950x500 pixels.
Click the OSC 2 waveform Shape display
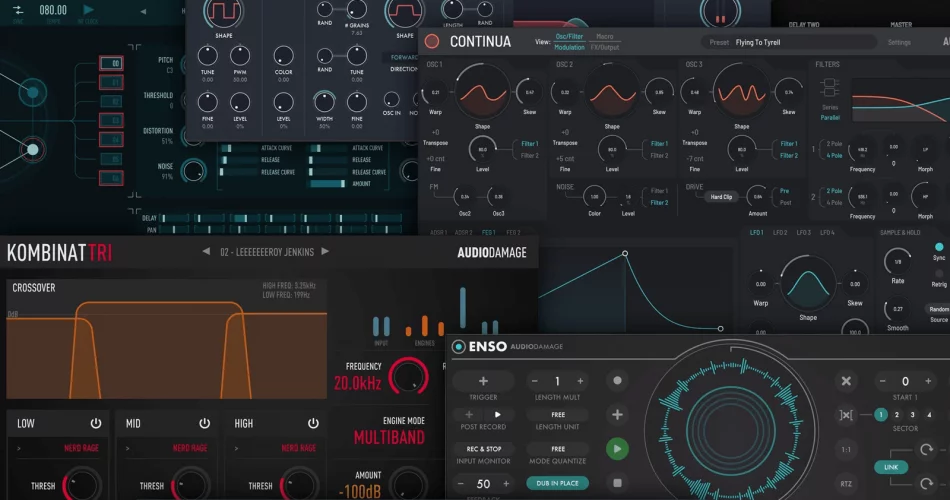click(612, 93)
